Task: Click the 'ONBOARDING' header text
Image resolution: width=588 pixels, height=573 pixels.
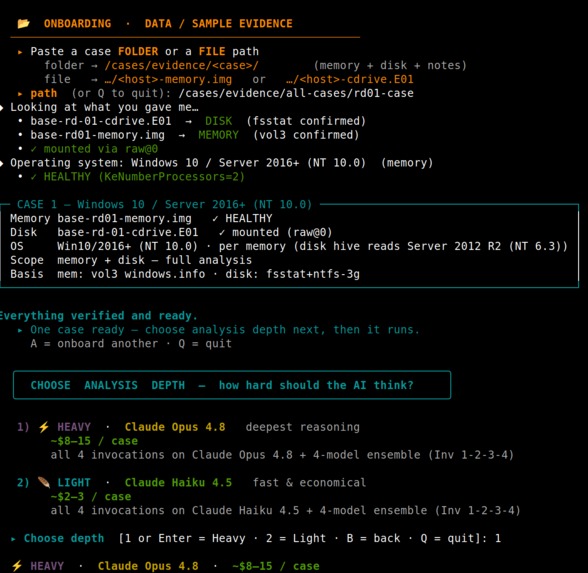Action: point(77,24)
